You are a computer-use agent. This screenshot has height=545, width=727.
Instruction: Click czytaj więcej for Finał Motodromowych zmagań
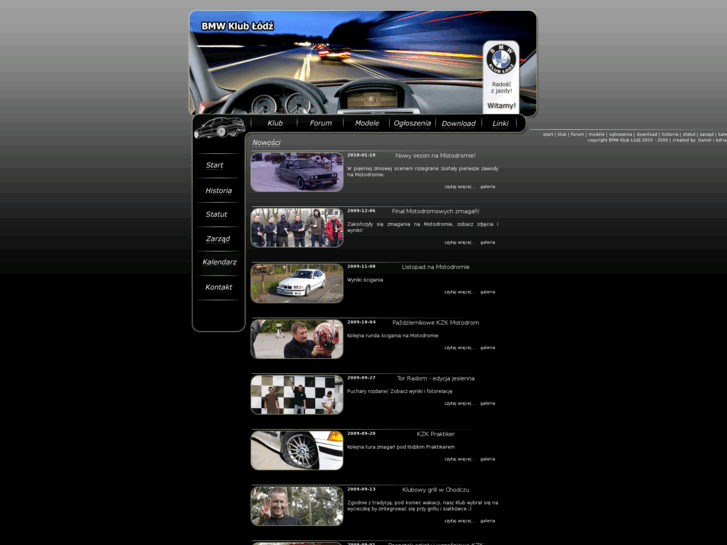[x=459, y=243]
